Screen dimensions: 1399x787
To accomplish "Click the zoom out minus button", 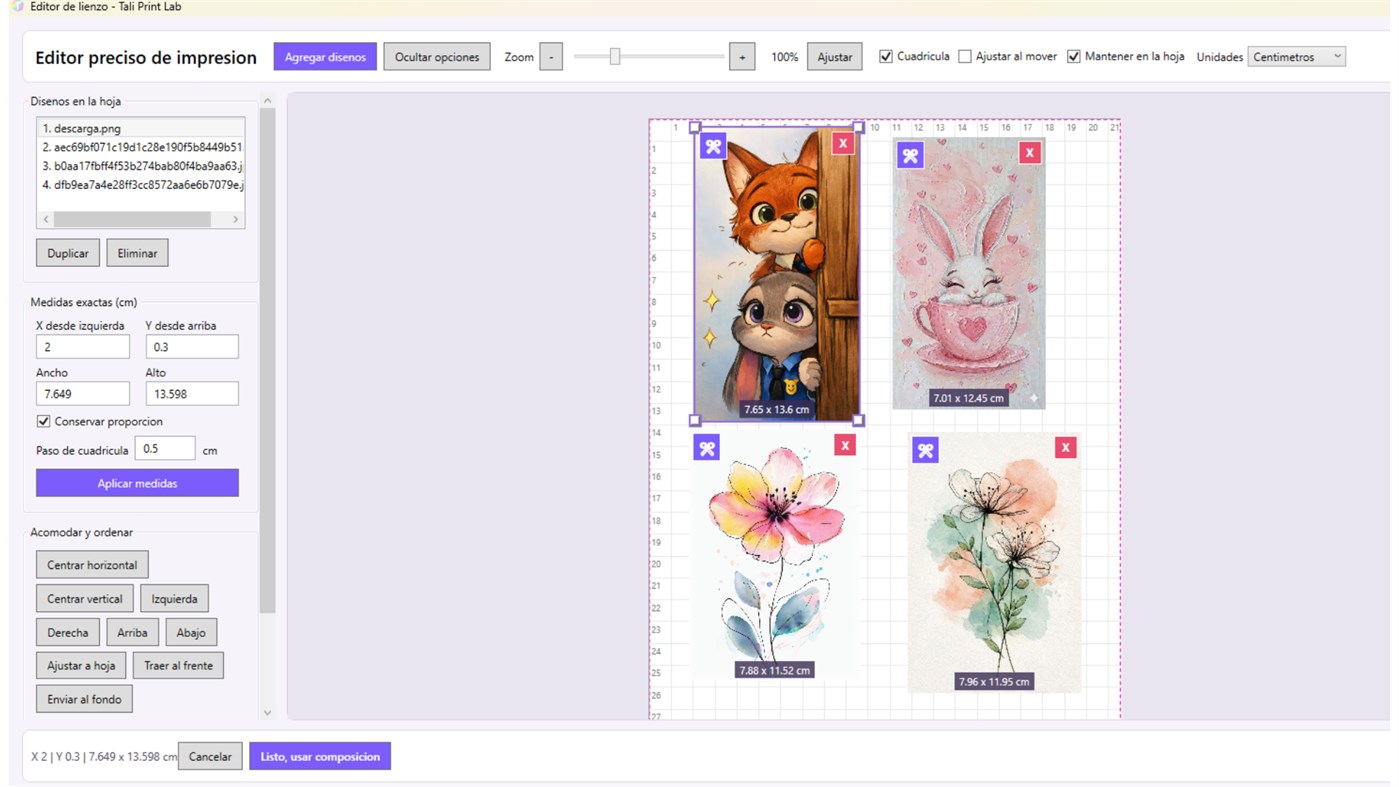I will pos(551,57).
